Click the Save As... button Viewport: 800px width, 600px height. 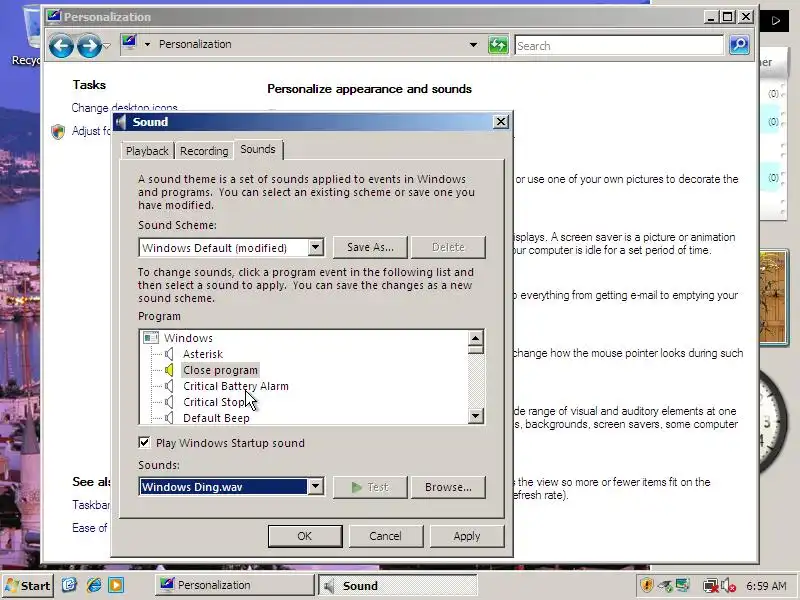pyautogui.click(x=370, y=247)
